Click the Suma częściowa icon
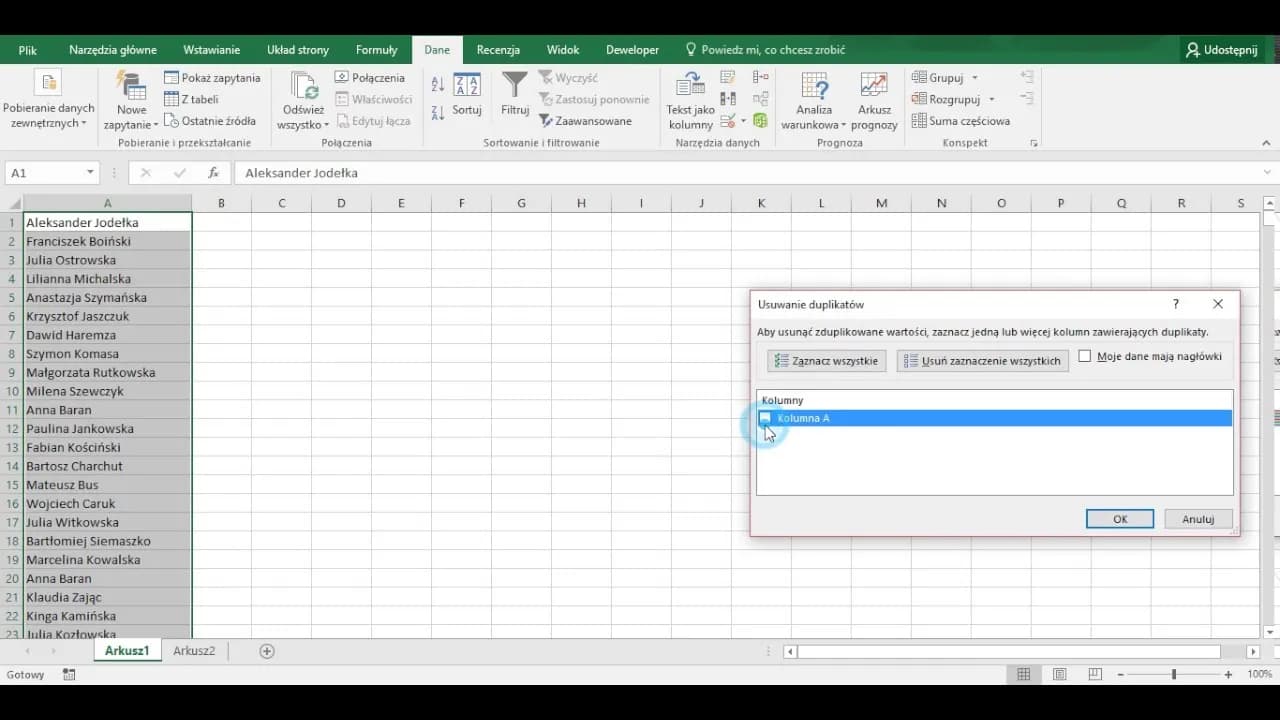The image size is (1280, 720). 919,121
